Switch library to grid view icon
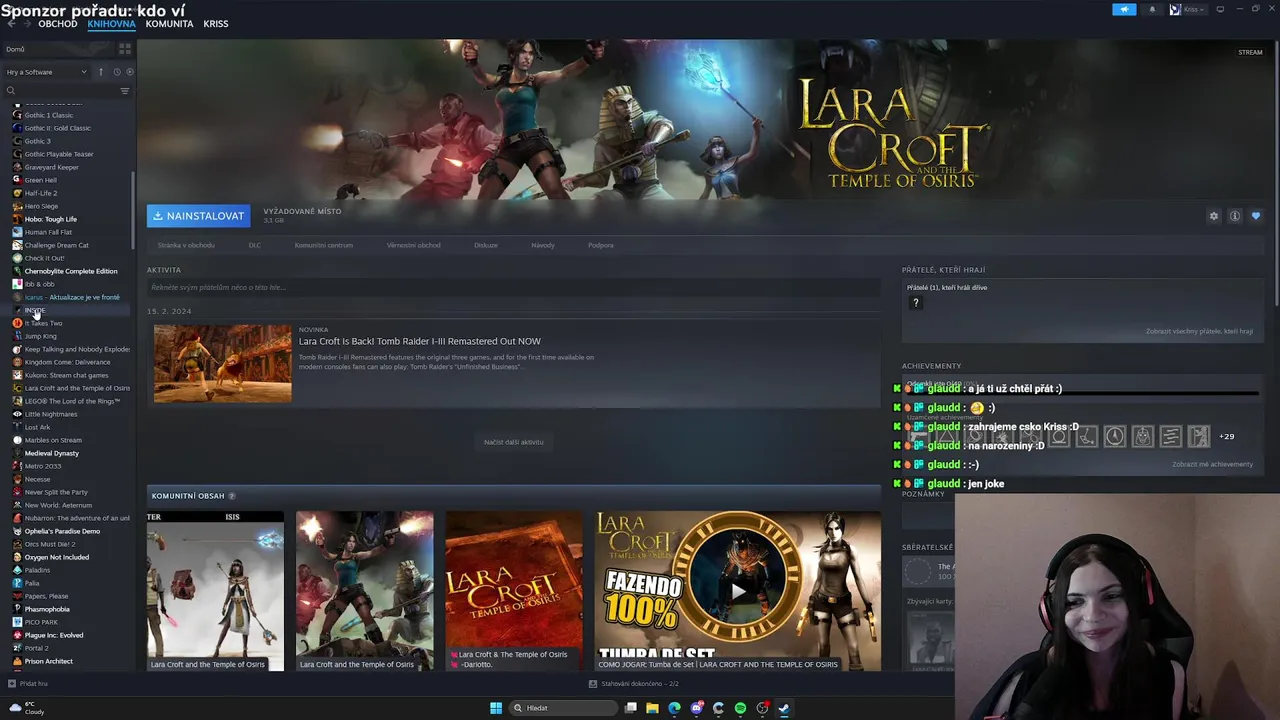Screen dimensions: 1280x720 point(125,48)
